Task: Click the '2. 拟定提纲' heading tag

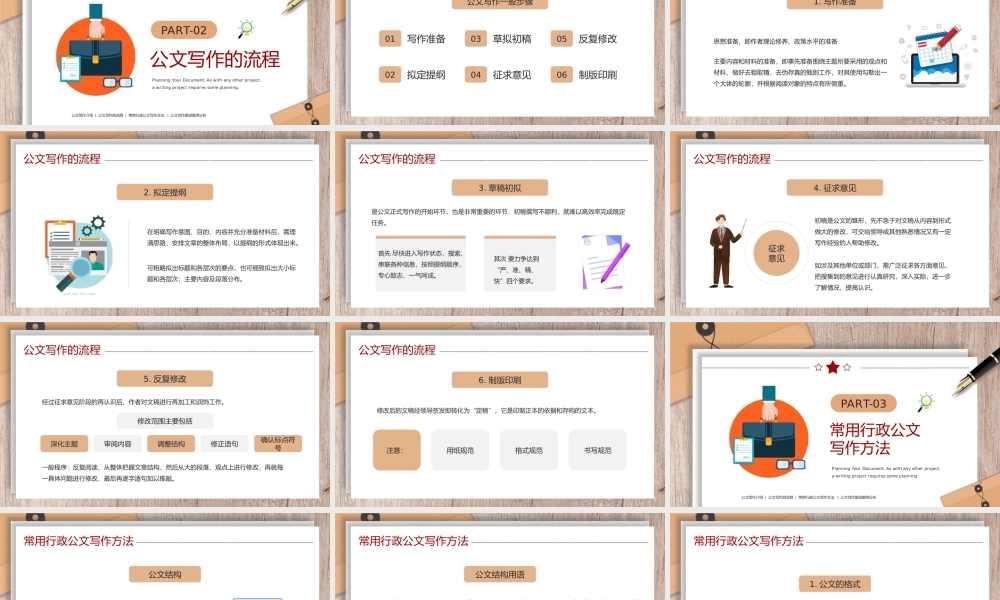Action: pos(165,192)
